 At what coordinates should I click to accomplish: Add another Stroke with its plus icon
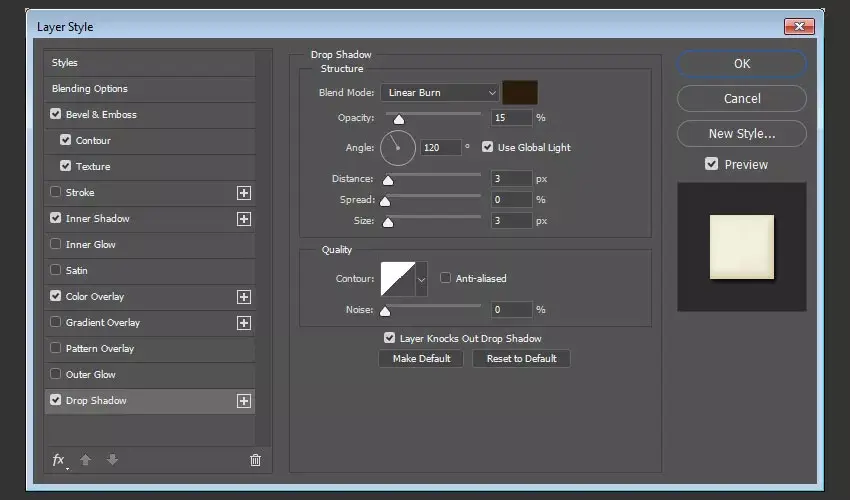[x=244, y=193]
